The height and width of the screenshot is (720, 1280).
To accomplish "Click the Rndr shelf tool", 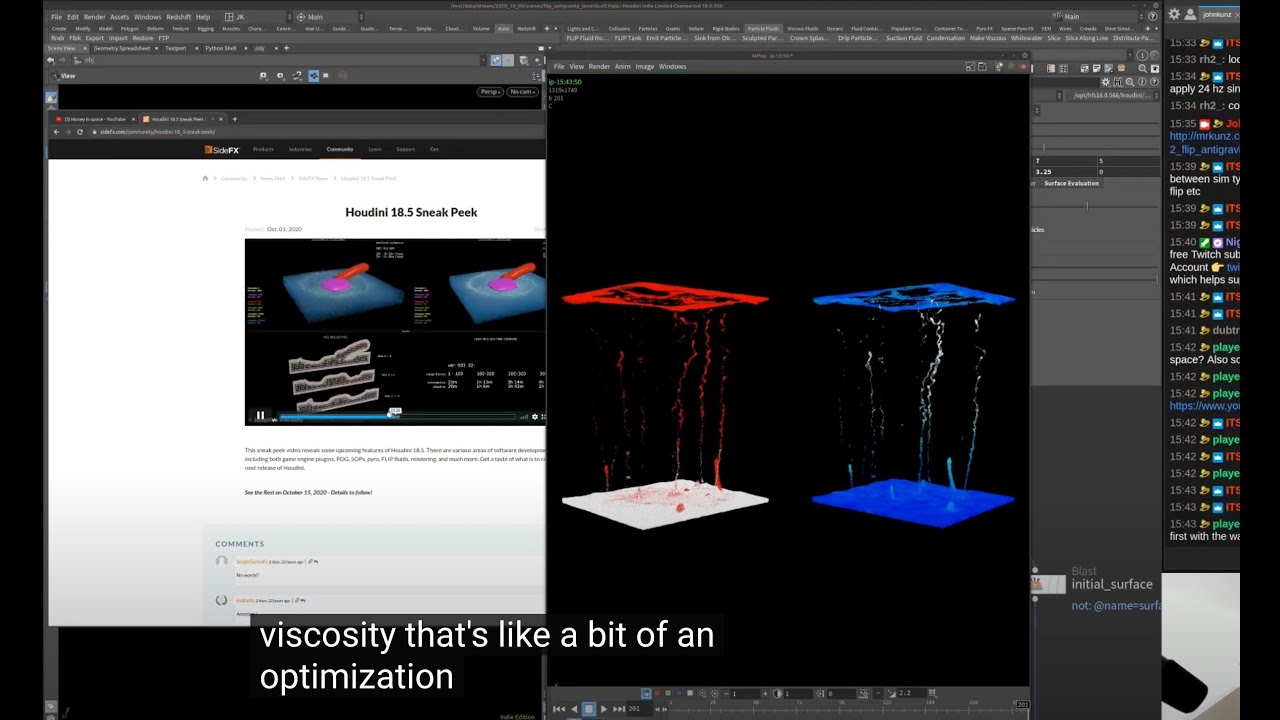I will click(58, 38).
